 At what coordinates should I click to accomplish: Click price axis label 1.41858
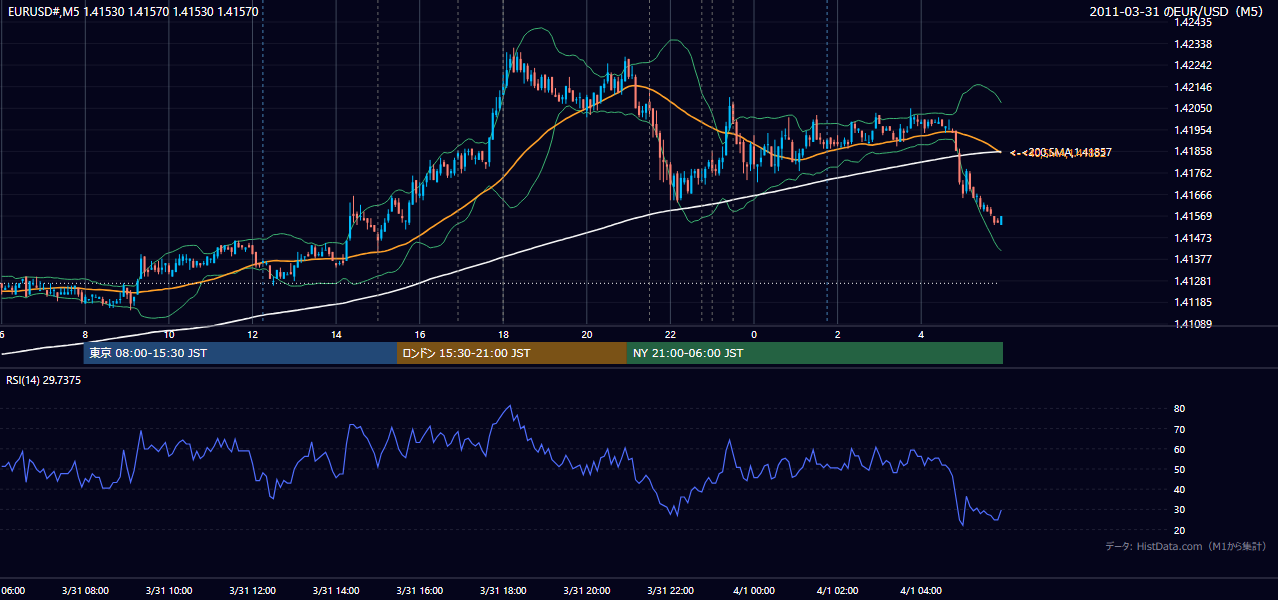pyautogui.click(x=1194, y=151)
